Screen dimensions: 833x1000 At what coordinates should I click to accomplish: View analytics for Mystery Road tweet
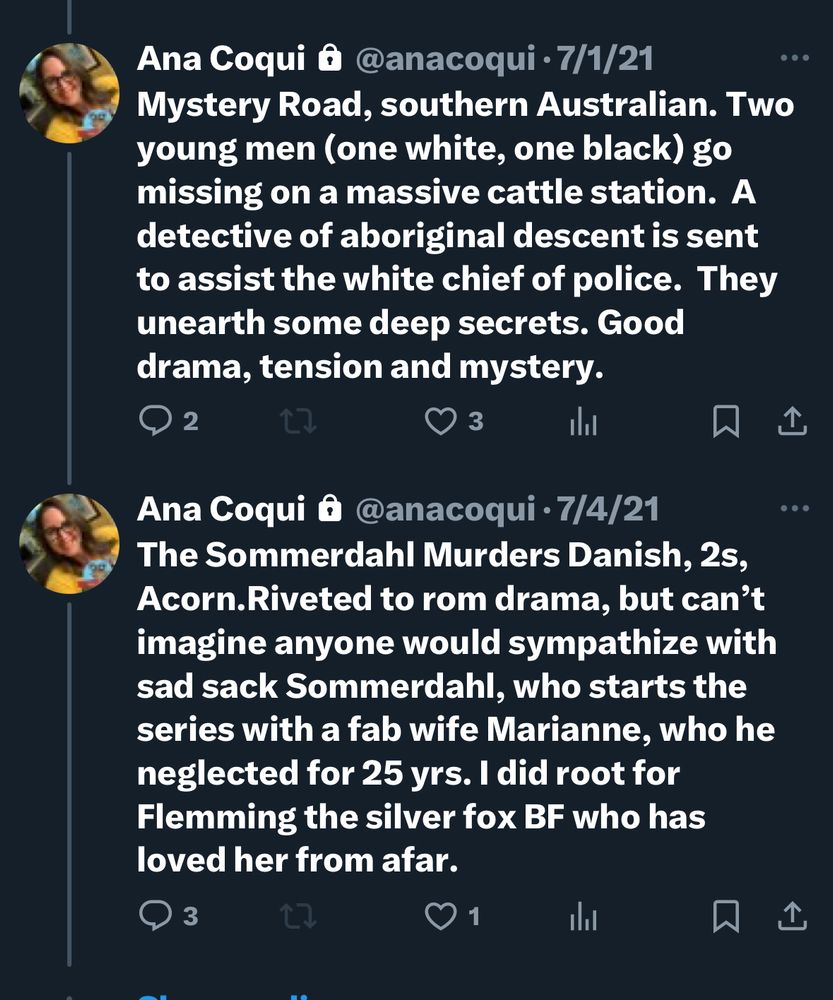tap(583, 423)
